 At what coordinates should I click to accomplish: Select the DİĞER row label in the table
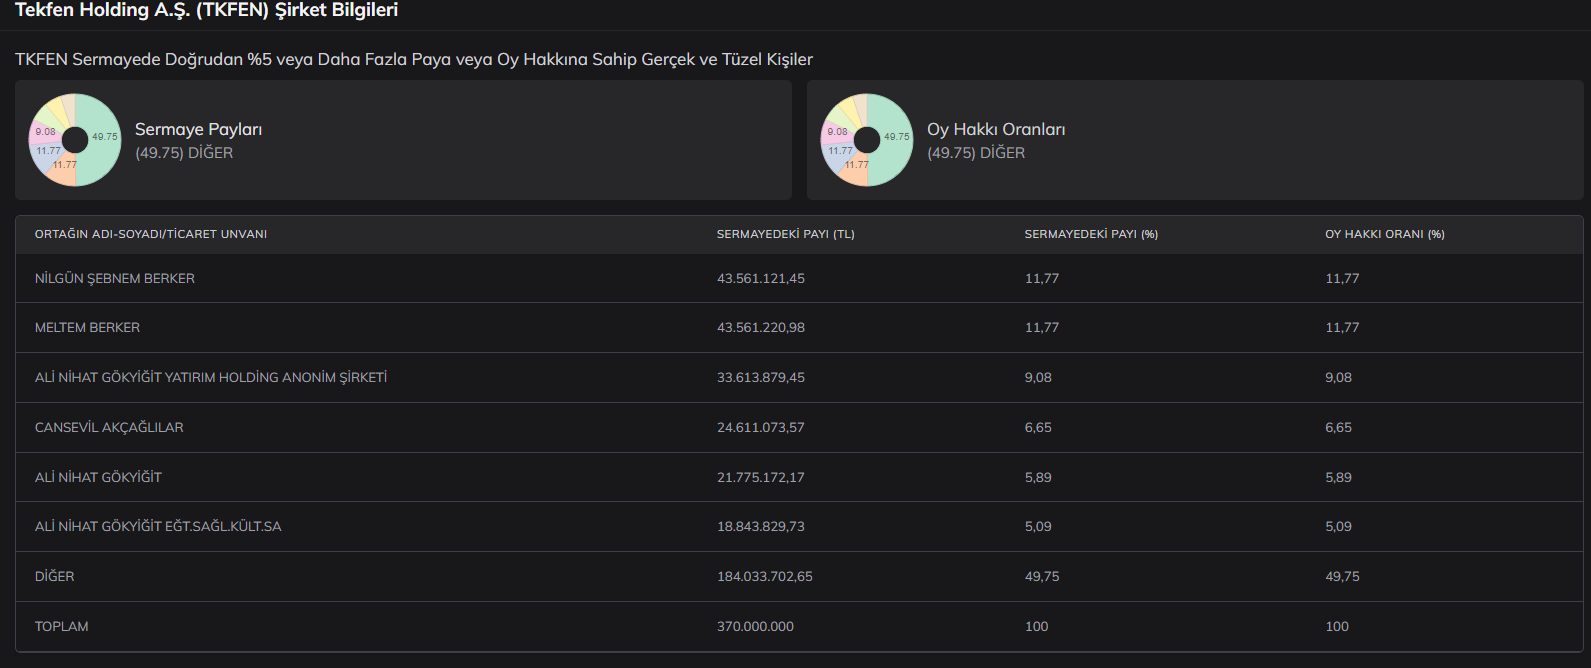click(55, 577)
